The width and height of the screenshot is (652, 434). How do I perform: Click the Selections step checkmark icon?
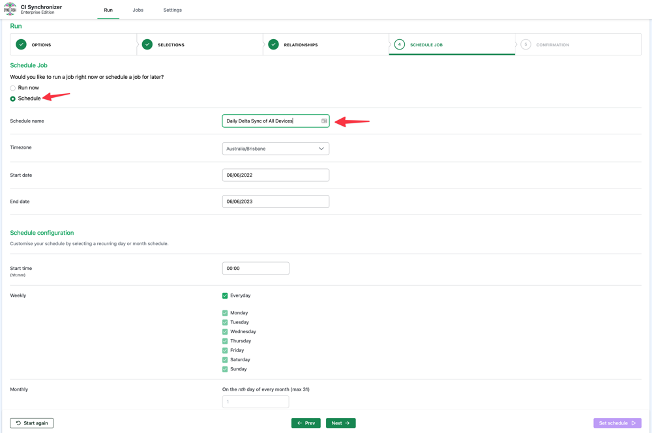147,44
